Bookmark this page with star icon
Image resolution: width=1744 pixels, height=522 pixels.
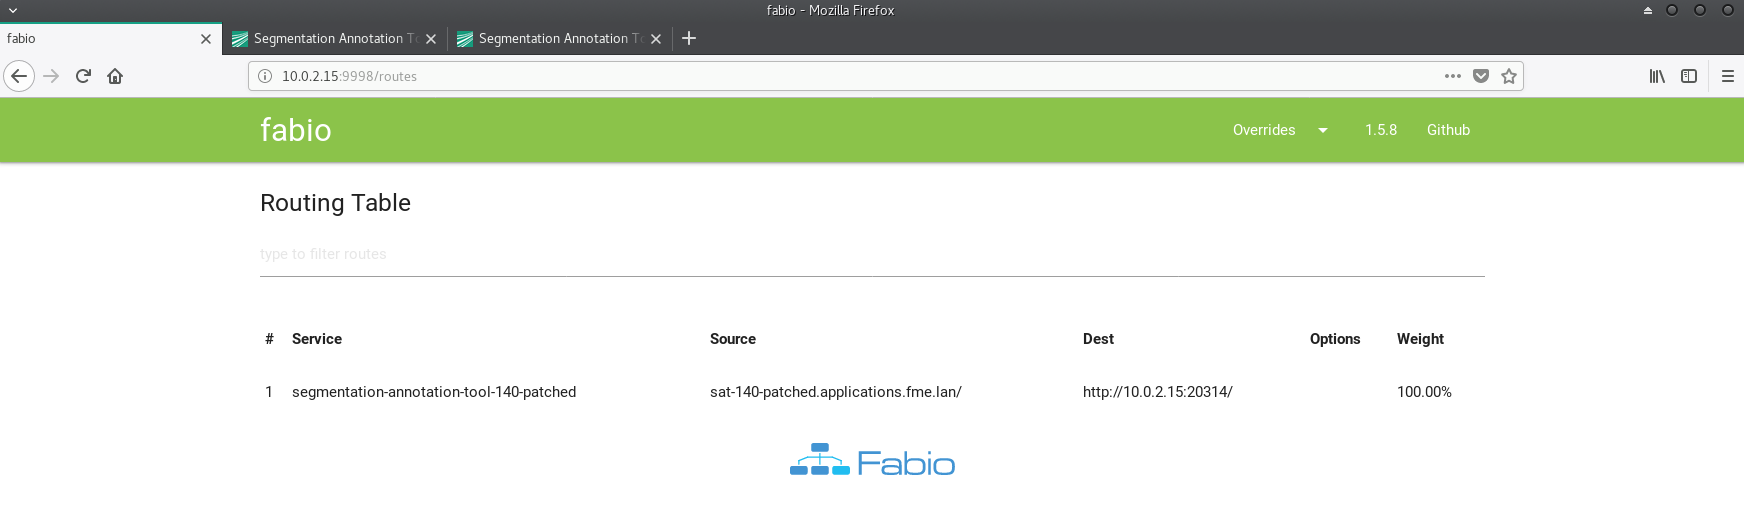1509,76
